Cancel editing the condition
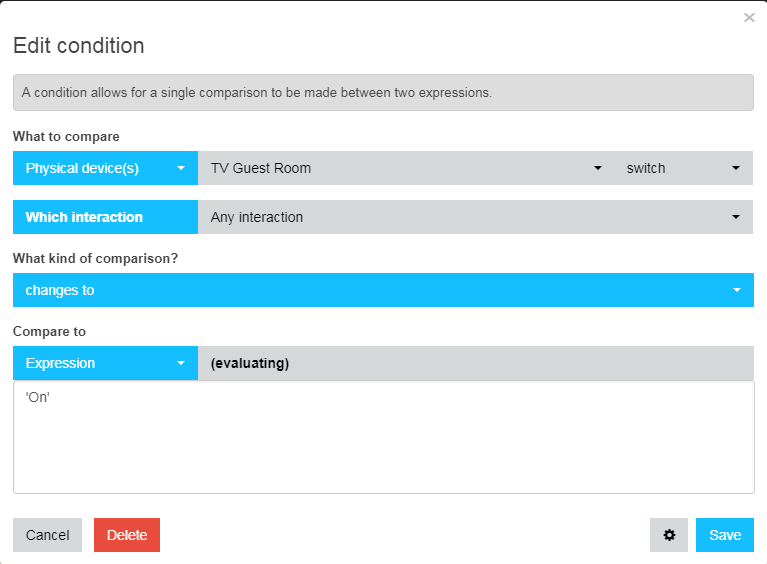The height and width of the screenshot is (564, 767). coord(47,535)
